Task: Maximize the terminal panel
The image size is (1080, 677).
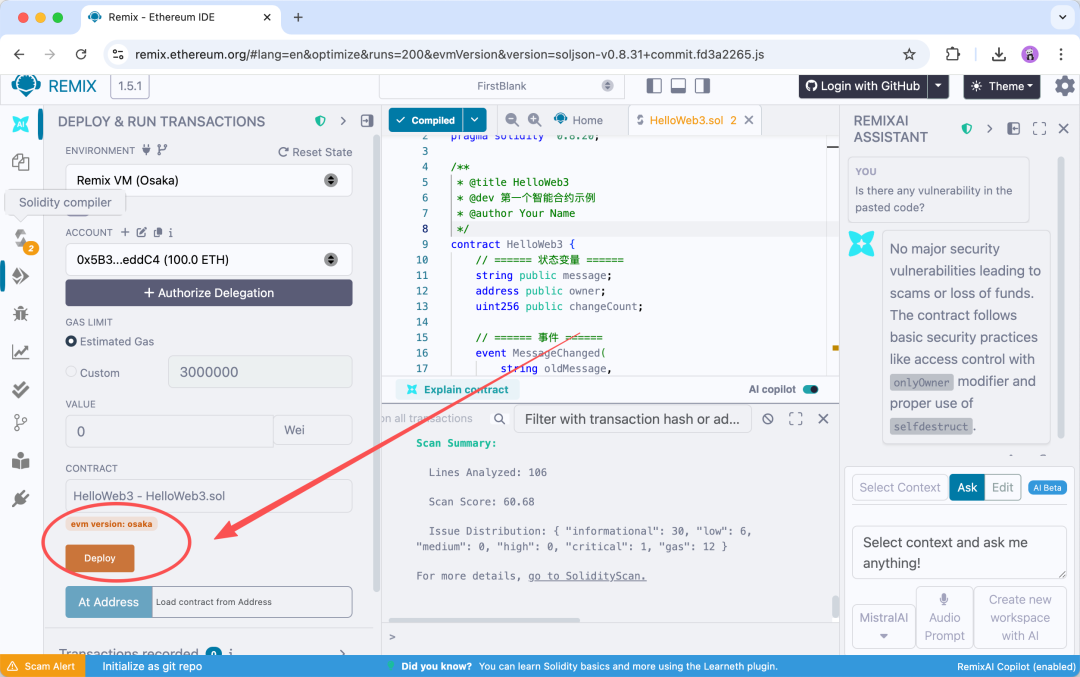Action: [796, 419]
